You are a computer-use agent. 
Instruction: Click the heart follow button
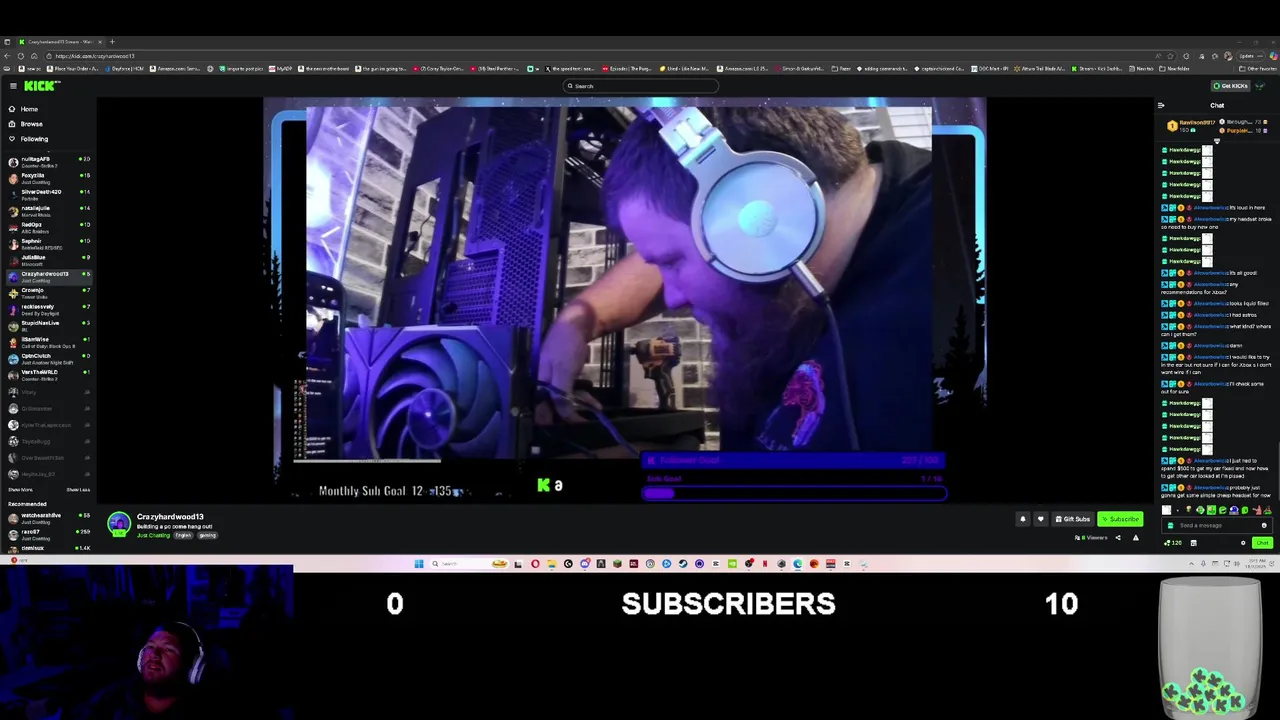click(x=1040, y=519)
